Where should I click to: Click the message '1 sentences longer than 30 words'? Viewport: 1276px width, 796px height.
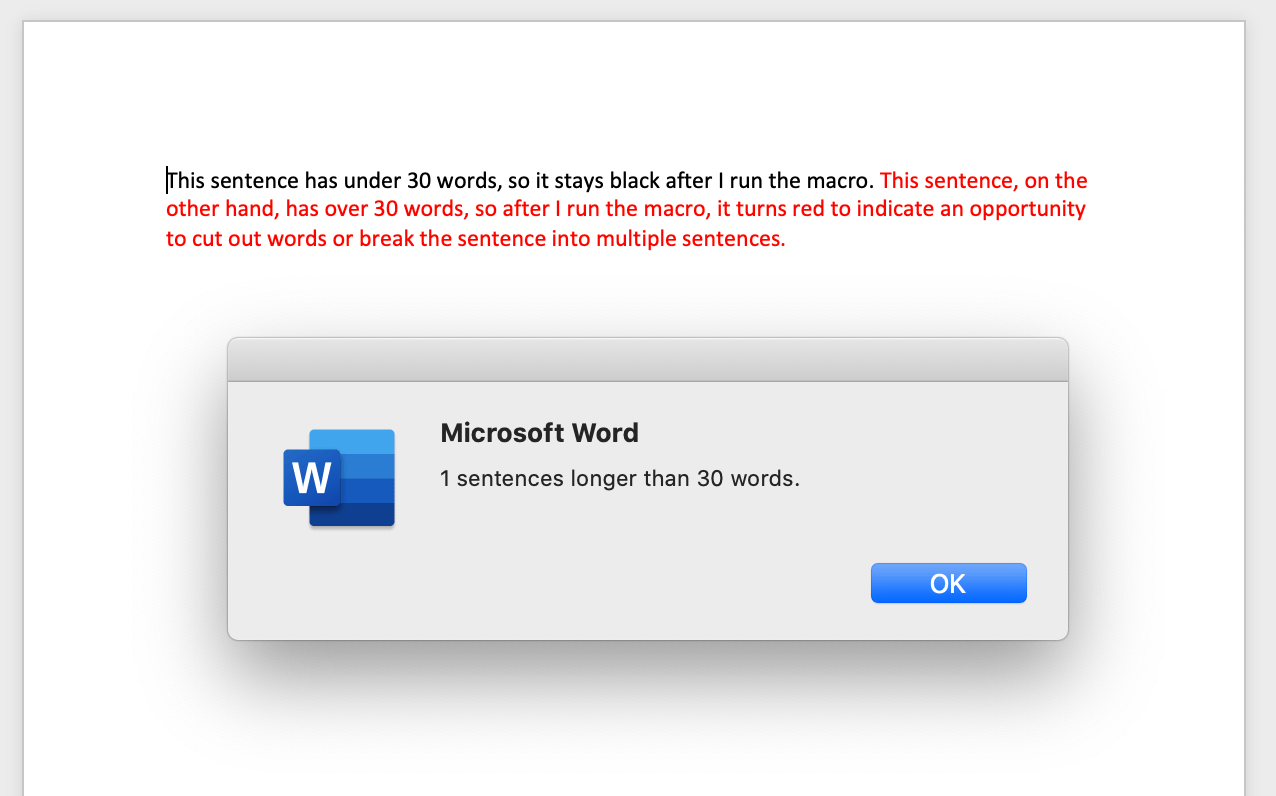619,478
